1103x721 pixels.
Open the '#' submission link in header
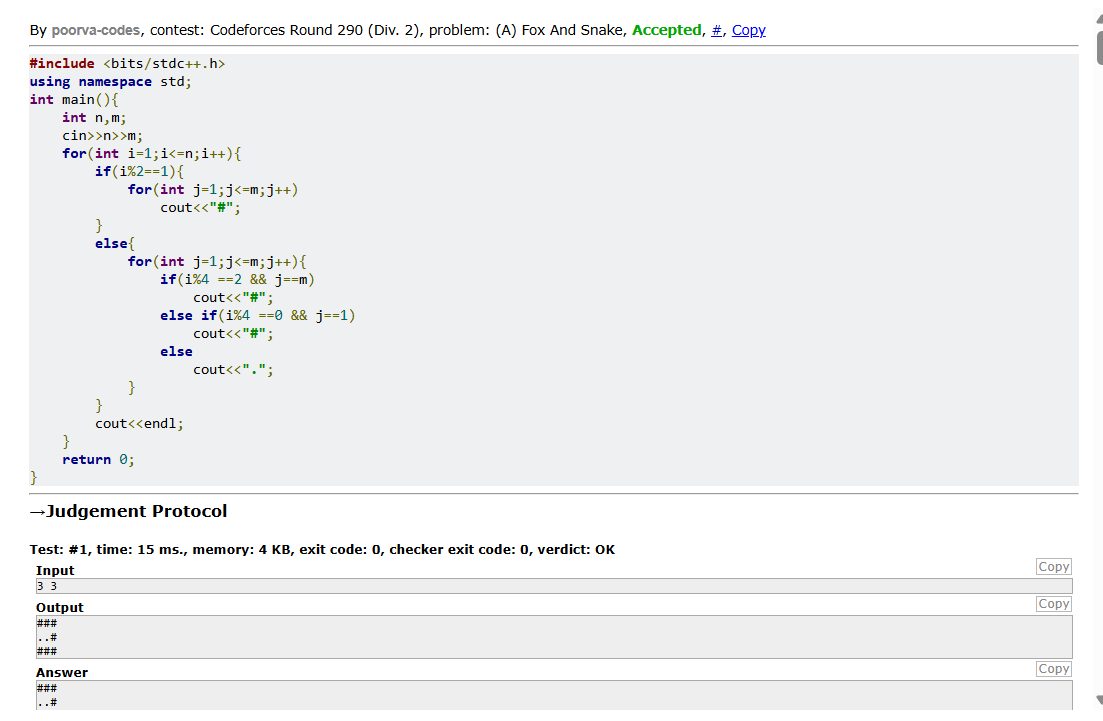point(716,30)
